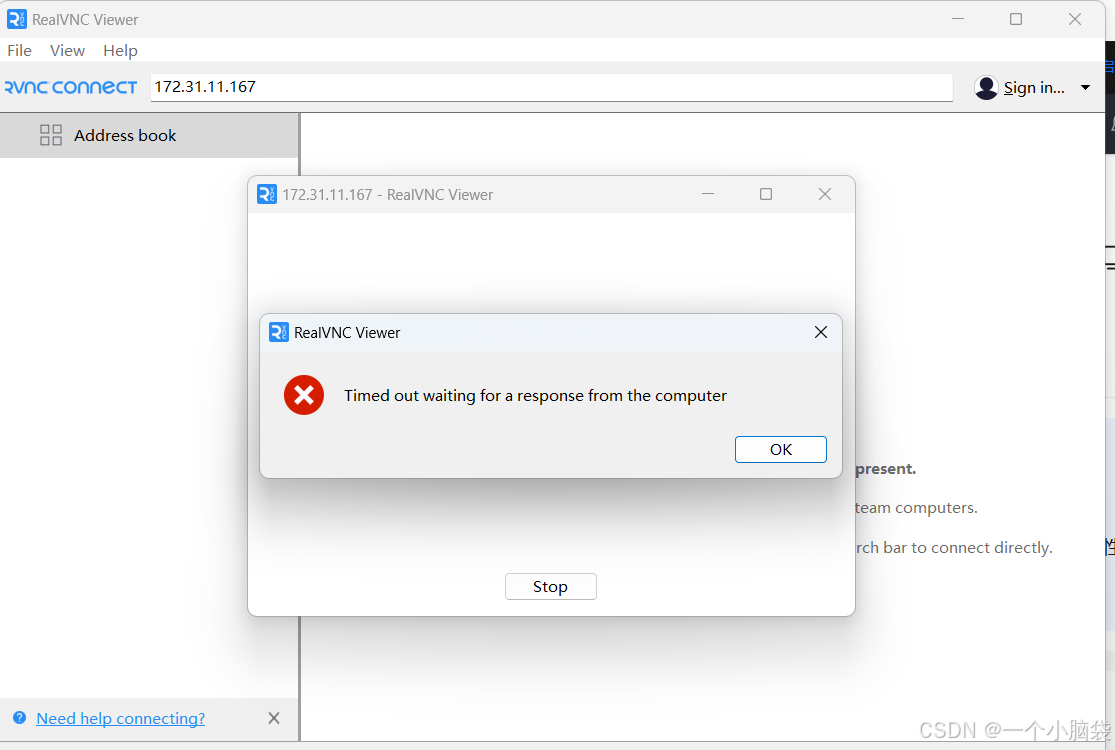Click RealVNC icon in 172.31.11.167 window title
Viewport: 1115px width, 750px height.
pos(267,194)
